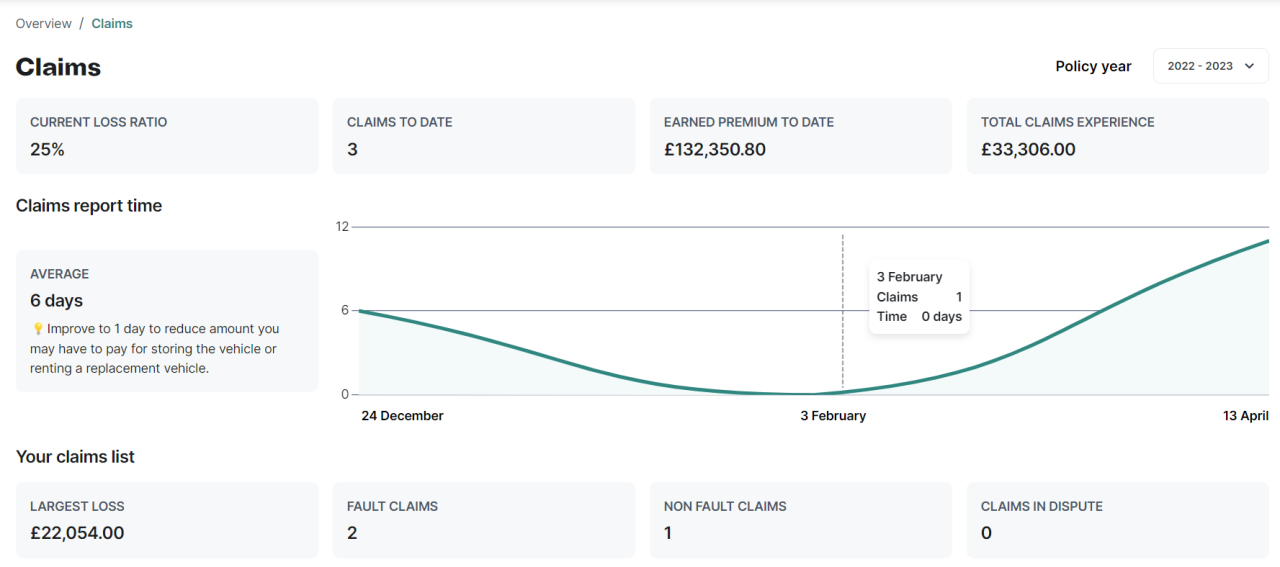Click the lightbulb tip icon under Average
Image resolution: width=1280 pixels, height=567 pixels.
(37, 329)
